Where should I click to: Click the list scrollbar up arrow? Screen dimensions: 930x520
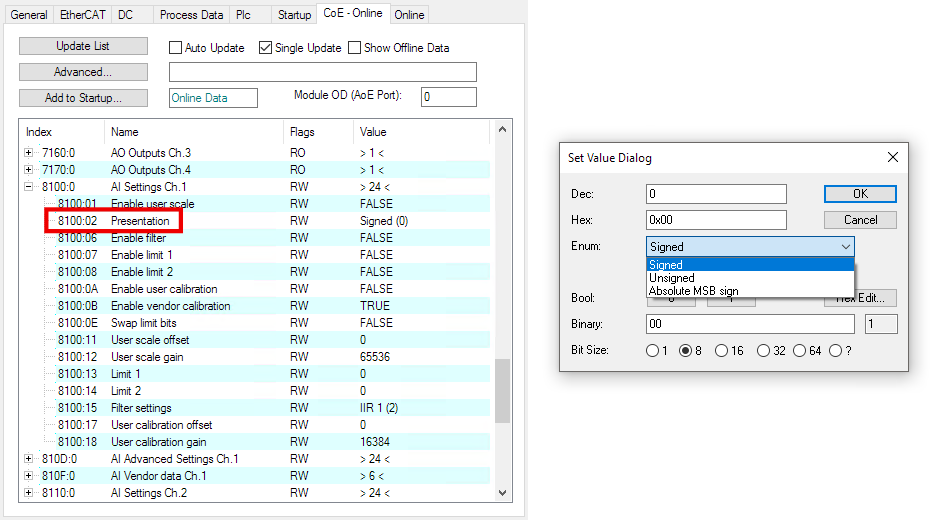(502, 129)
